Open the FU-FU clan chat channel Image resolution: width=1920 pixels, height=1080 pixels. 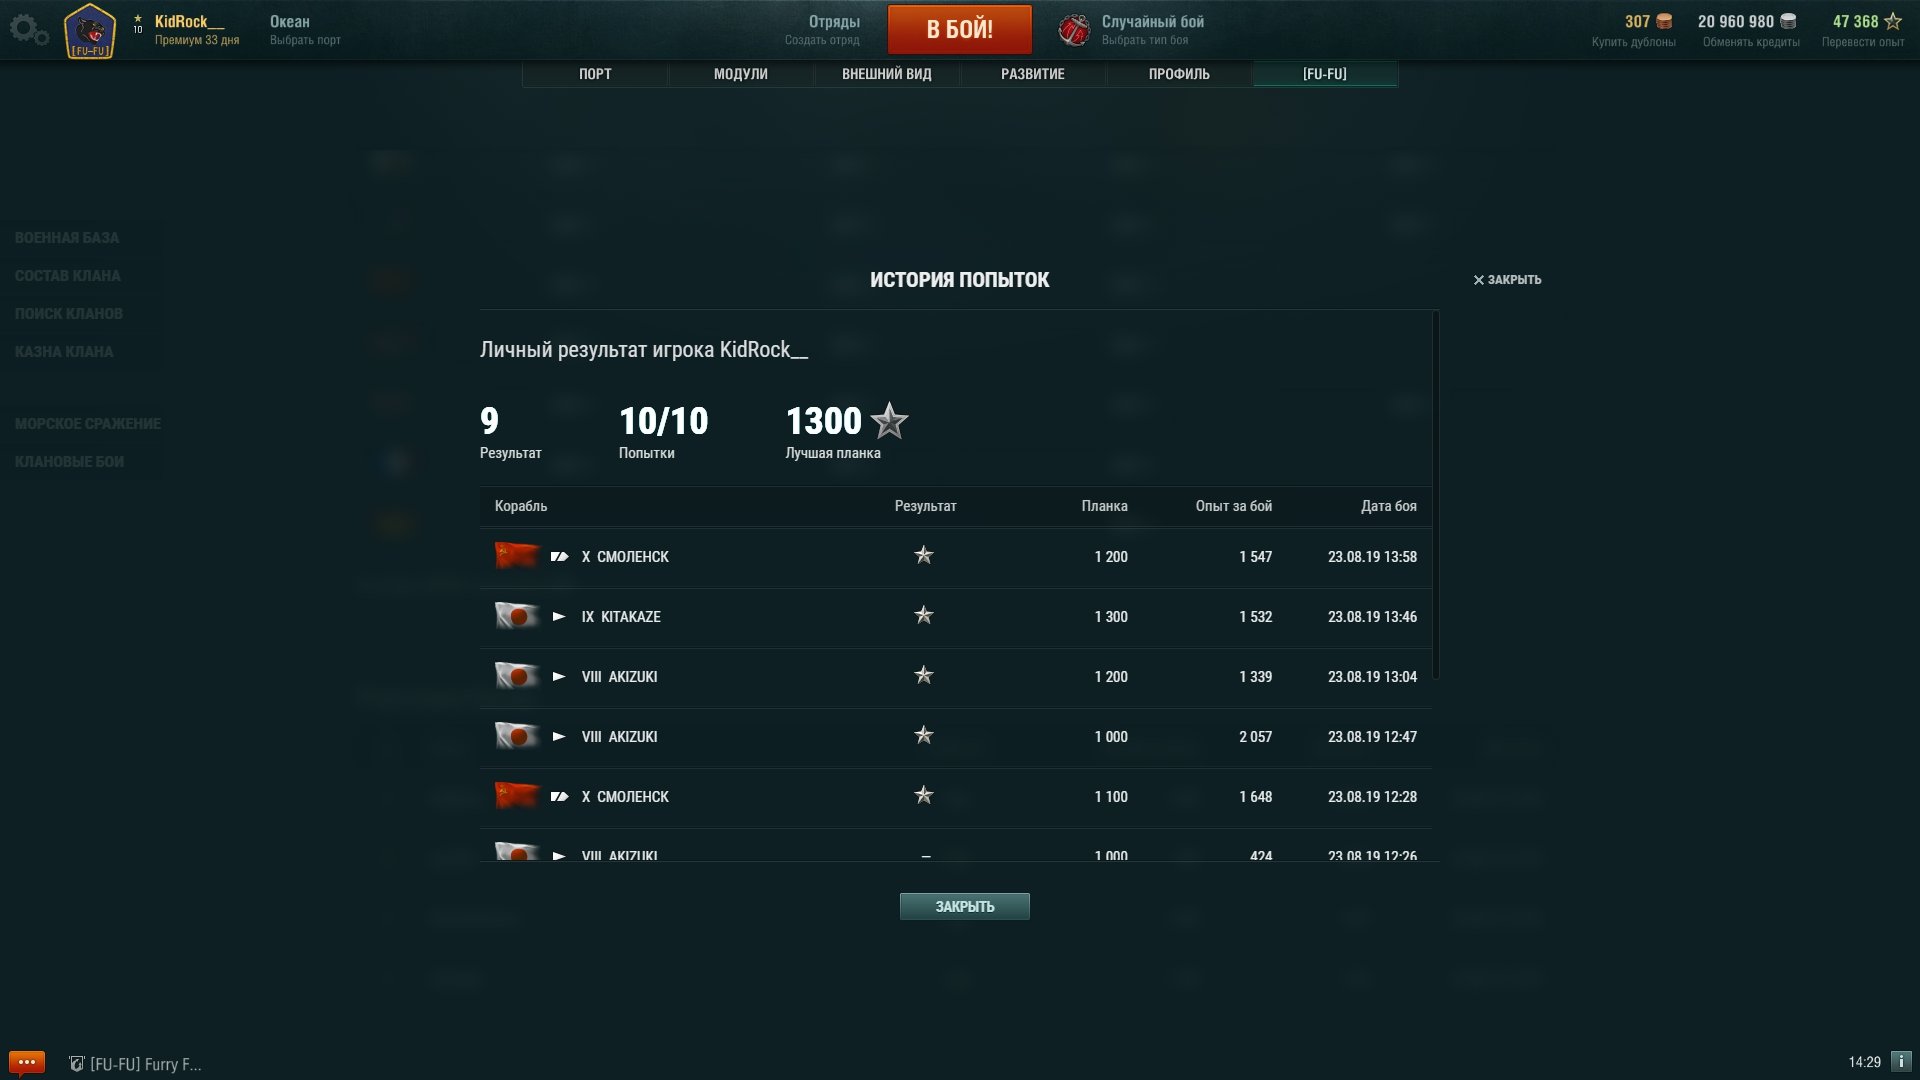135,1064
